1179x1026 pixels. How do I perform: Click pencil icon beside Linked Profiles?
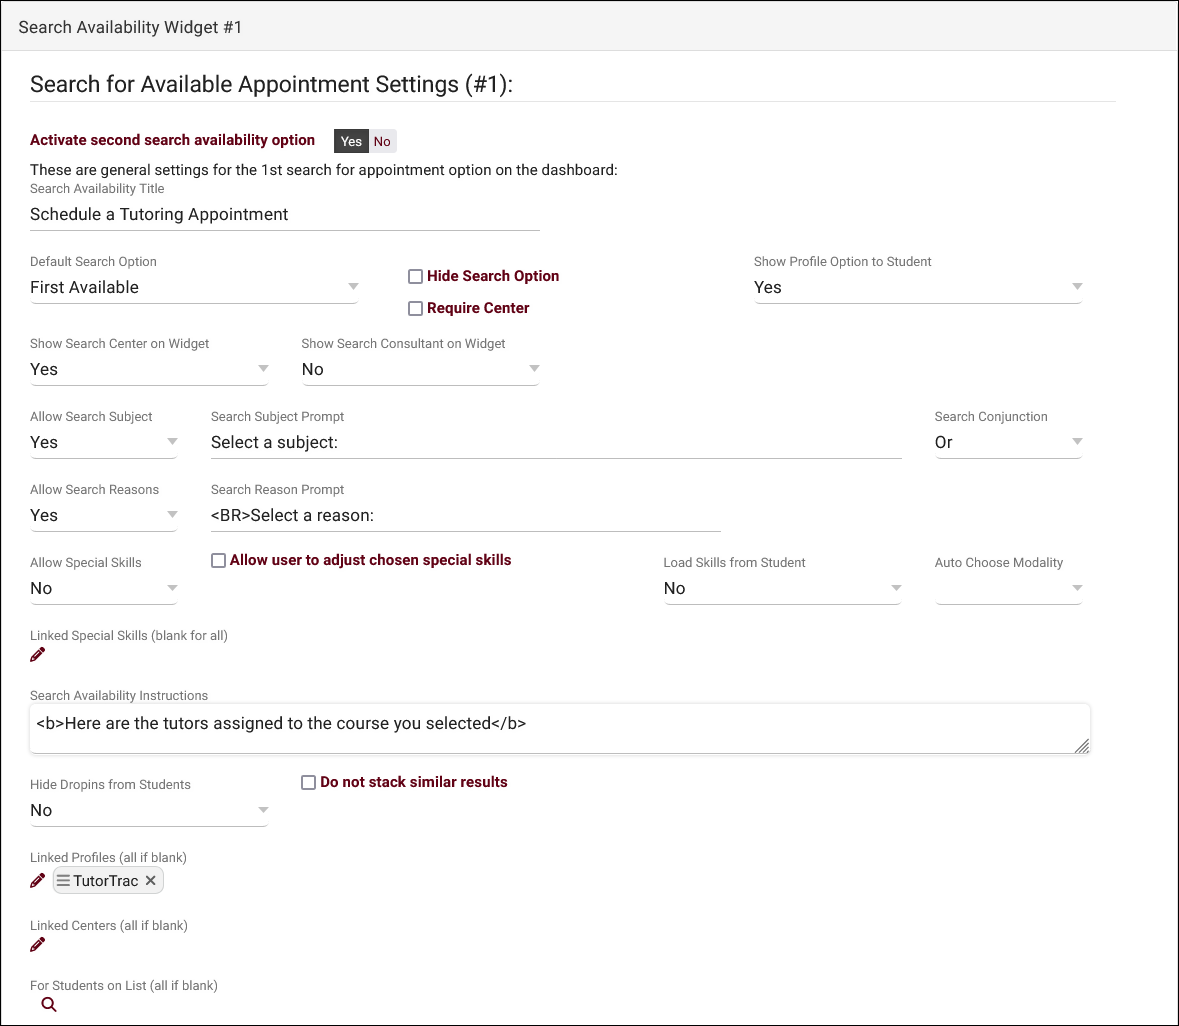[38, 881]
